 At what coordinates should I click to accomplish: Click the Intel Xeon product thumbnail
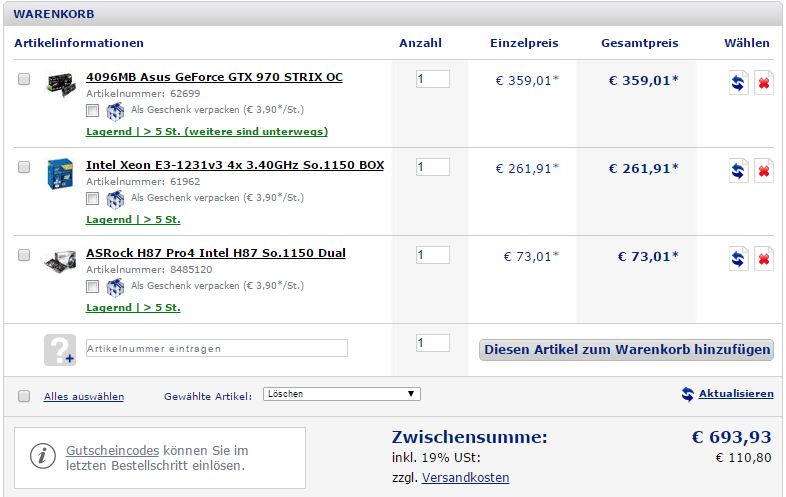(60, 174)
